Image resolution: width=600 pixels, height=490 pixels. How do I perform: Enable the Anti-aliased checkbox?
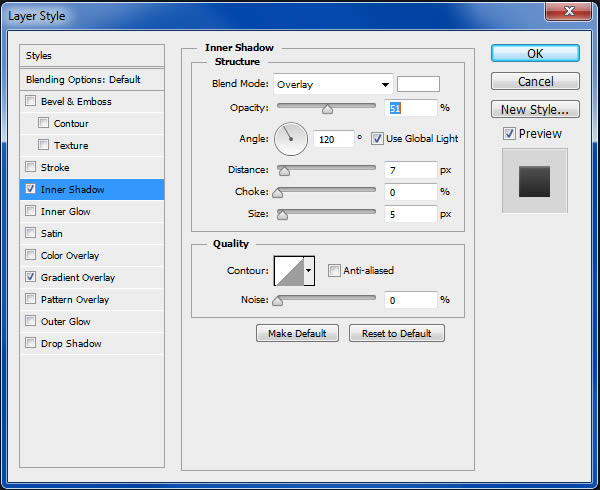click(x=334, y=270)
